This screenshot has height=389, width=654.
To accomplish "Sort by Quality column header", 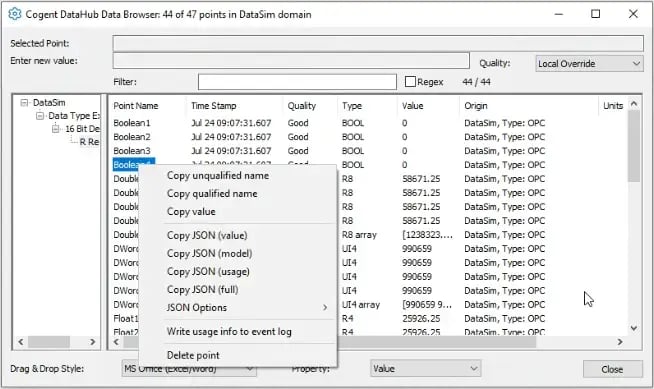I will pyautogui.click(x=302, y=106).
